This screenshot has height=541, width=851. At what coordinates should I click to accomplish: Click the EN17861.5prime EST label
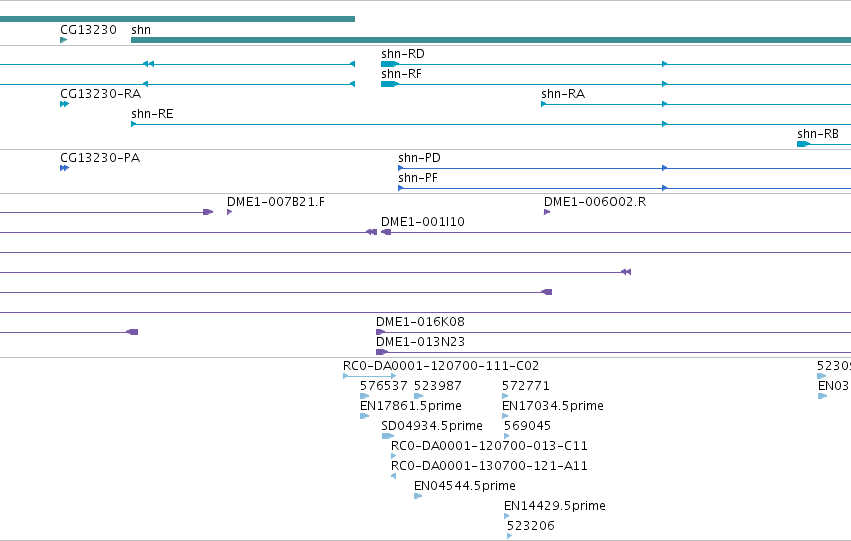click(411, 406)
